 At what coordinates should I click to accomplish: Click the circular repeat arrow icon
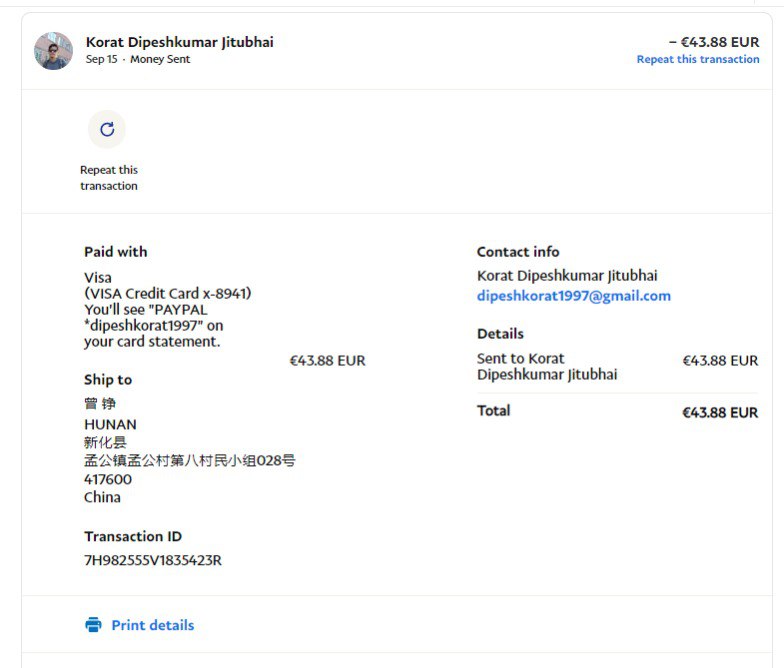(x=107, y=129)
